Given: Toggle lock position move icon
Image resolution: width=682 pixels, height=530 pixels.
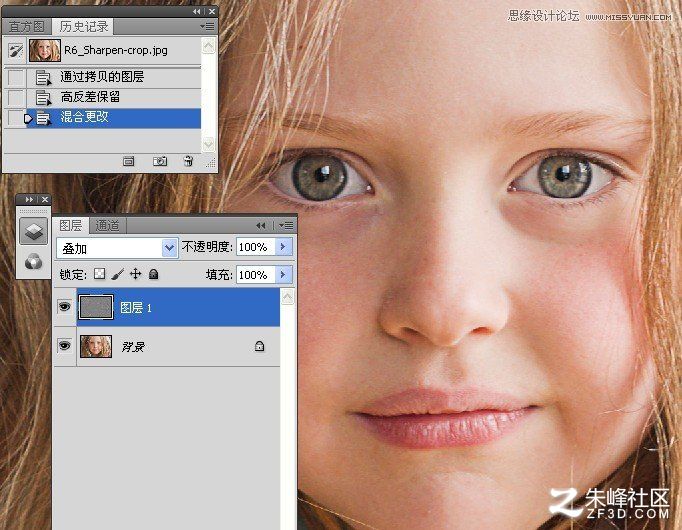Looking at the screenshot, I should click(x=135, y=274).
